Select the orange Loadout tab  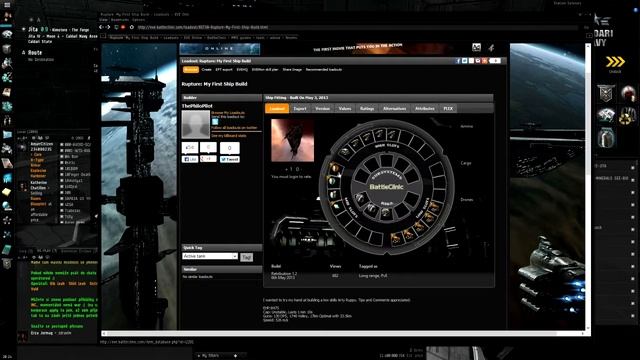[277, 109]
